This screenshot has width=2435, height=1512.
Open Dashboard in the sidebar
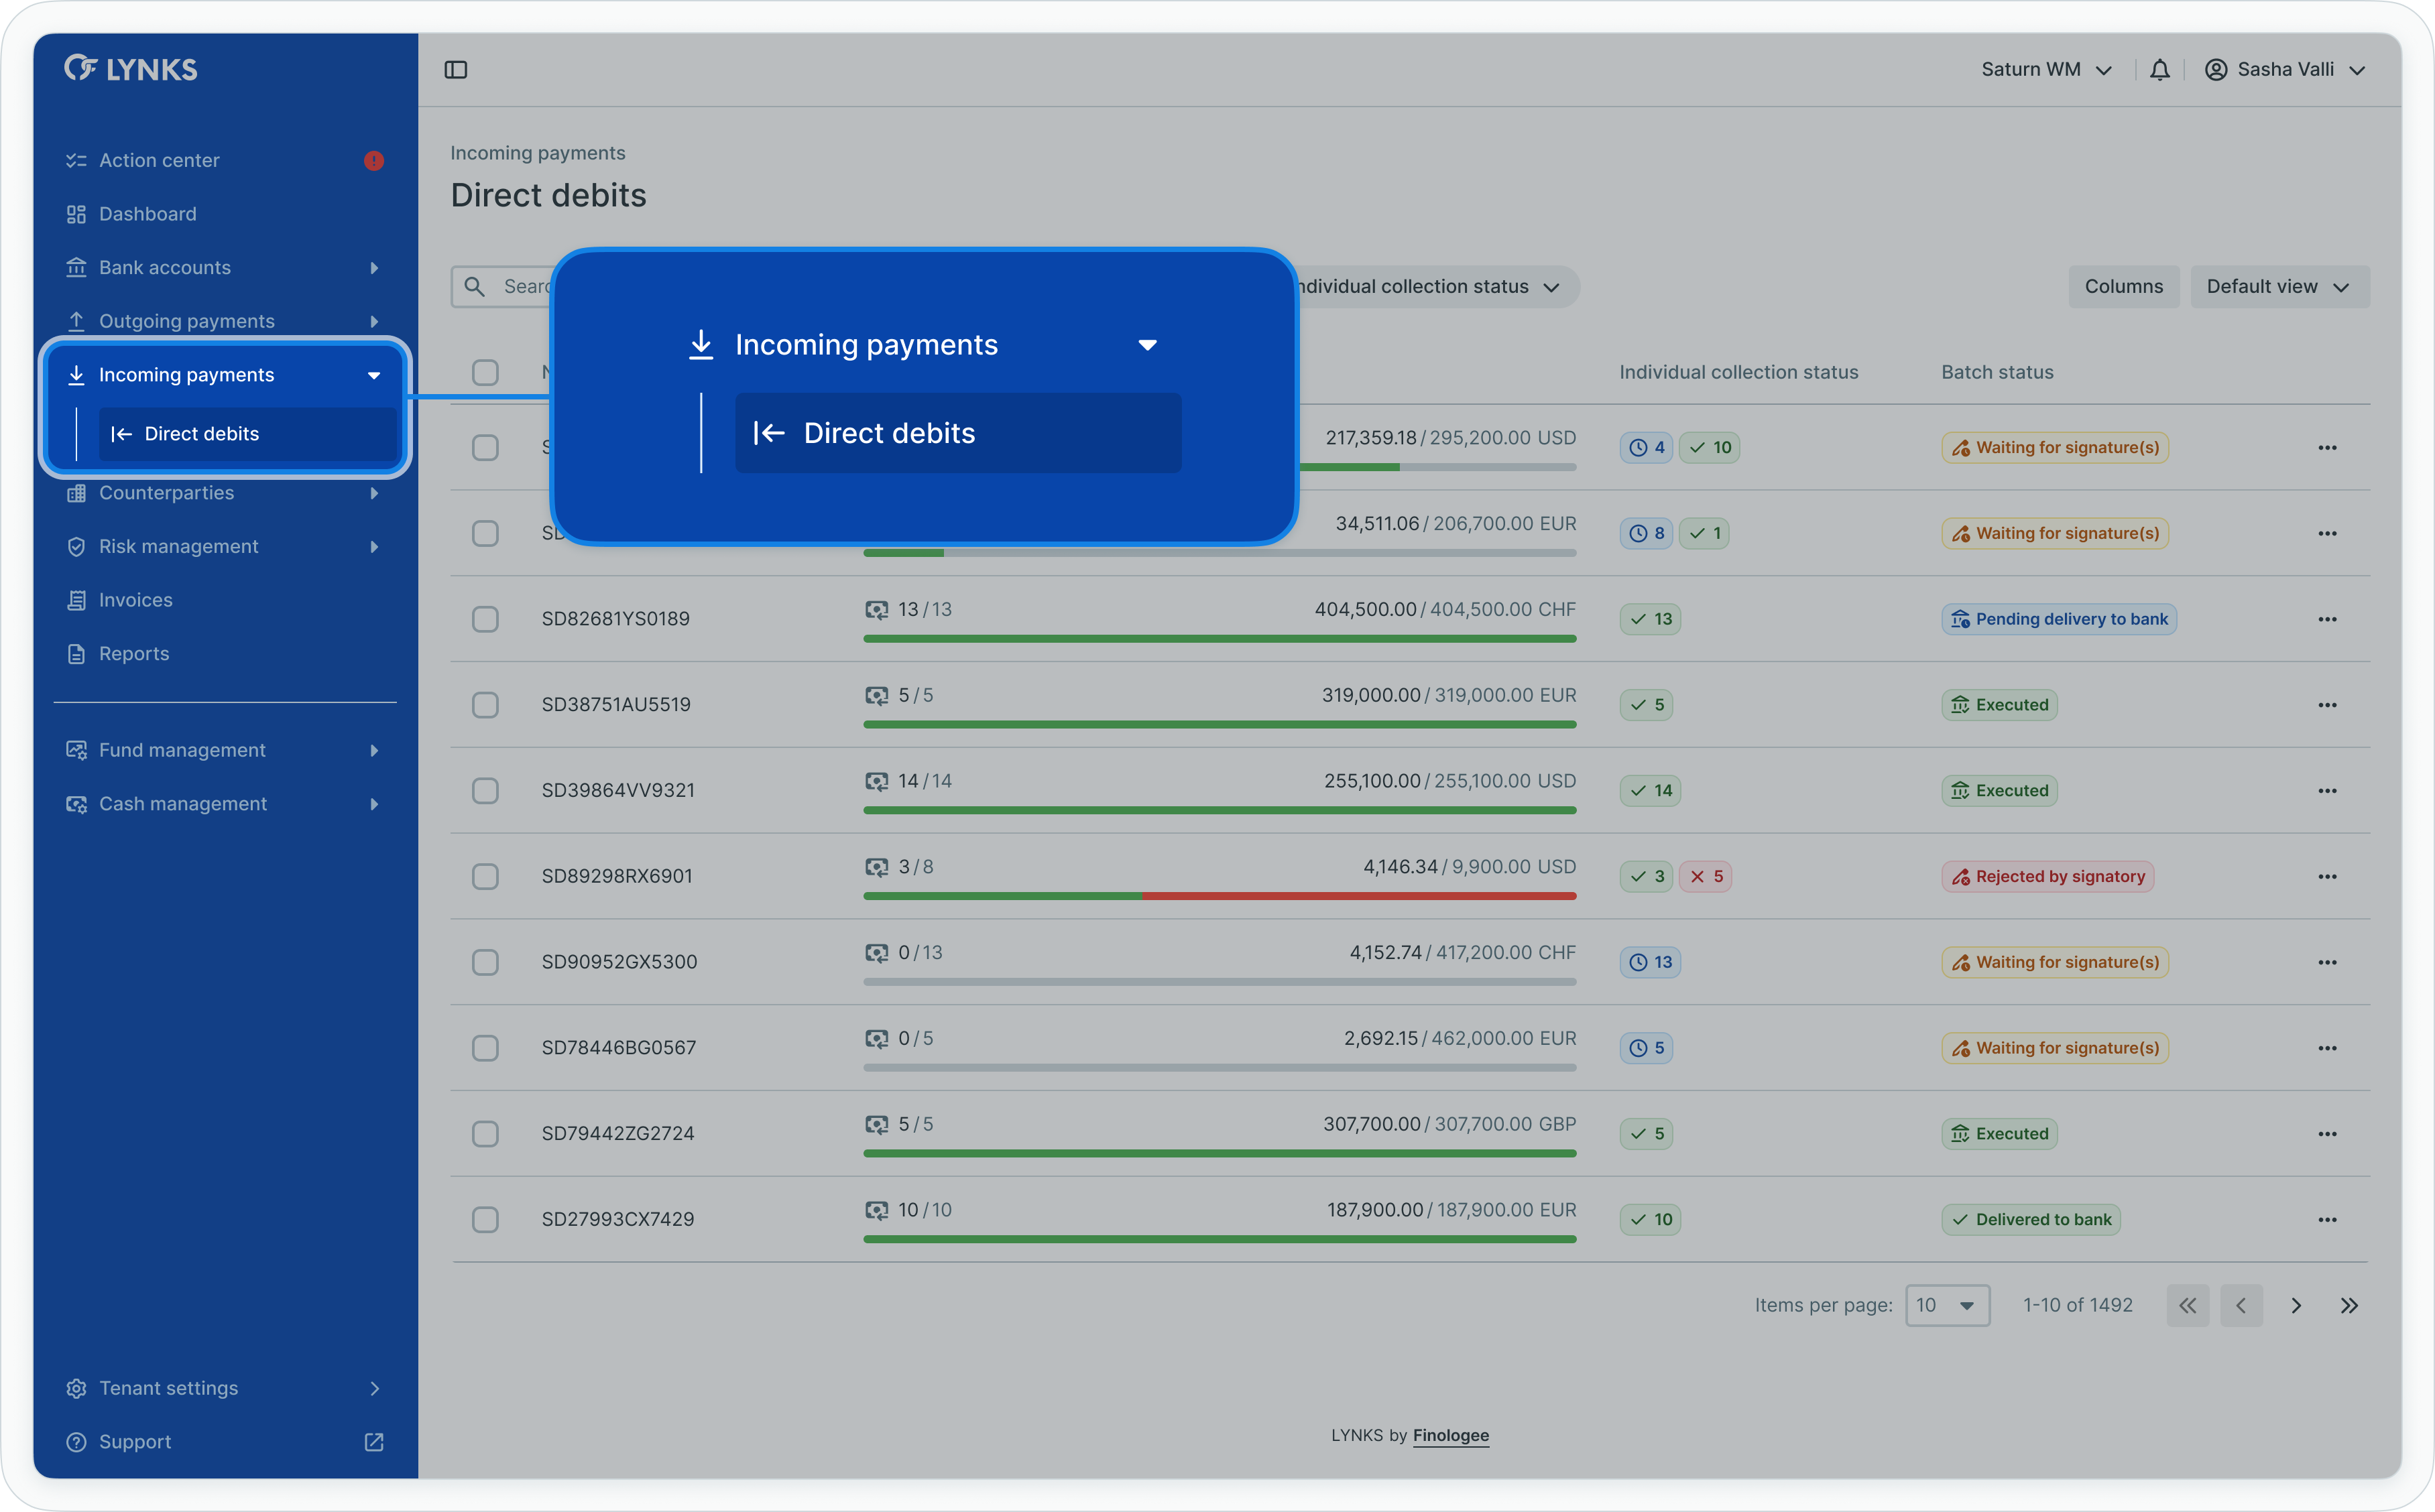148,214
